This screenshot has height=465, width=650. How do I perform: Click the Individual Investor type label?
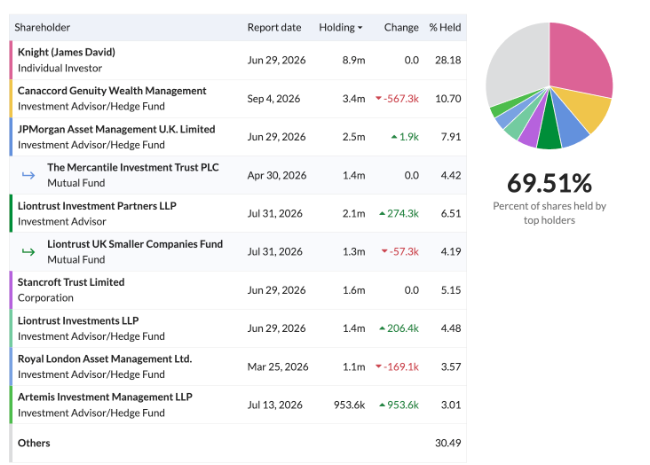[x=60, y=68]
